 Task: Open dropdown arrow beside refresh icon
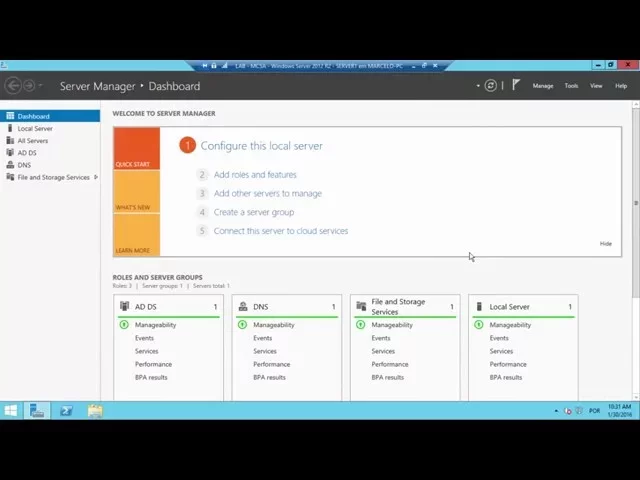pos(478,86)
